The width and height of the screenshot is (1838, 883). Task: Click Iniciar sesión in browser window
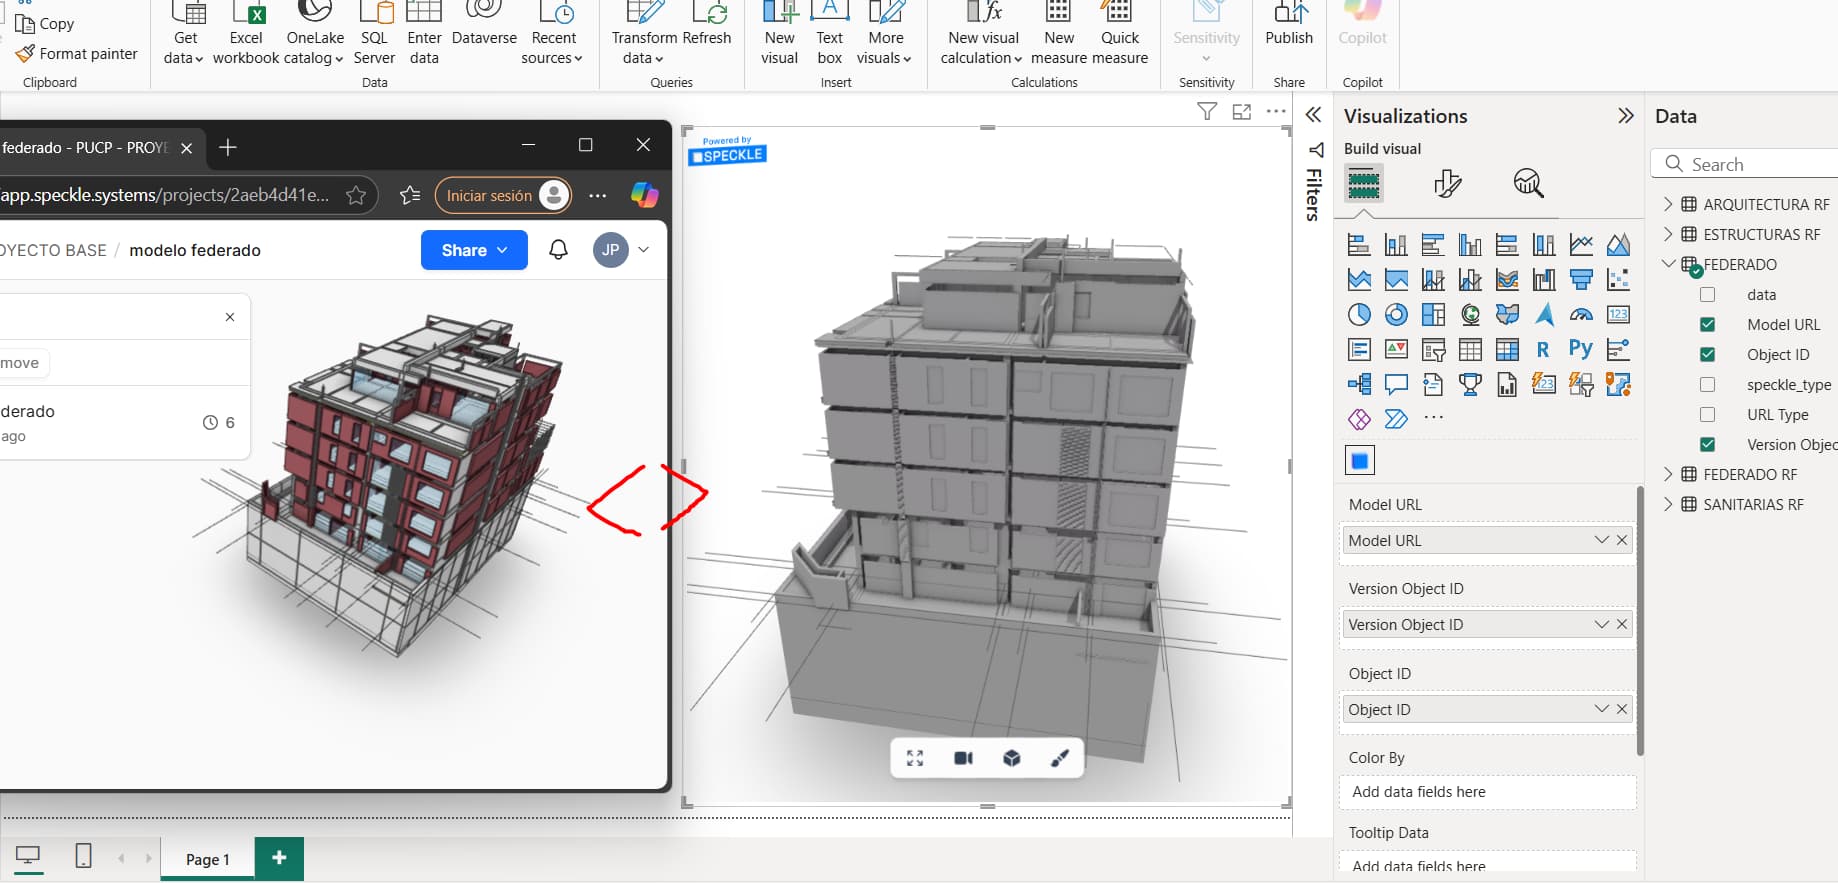coord(503,195)
